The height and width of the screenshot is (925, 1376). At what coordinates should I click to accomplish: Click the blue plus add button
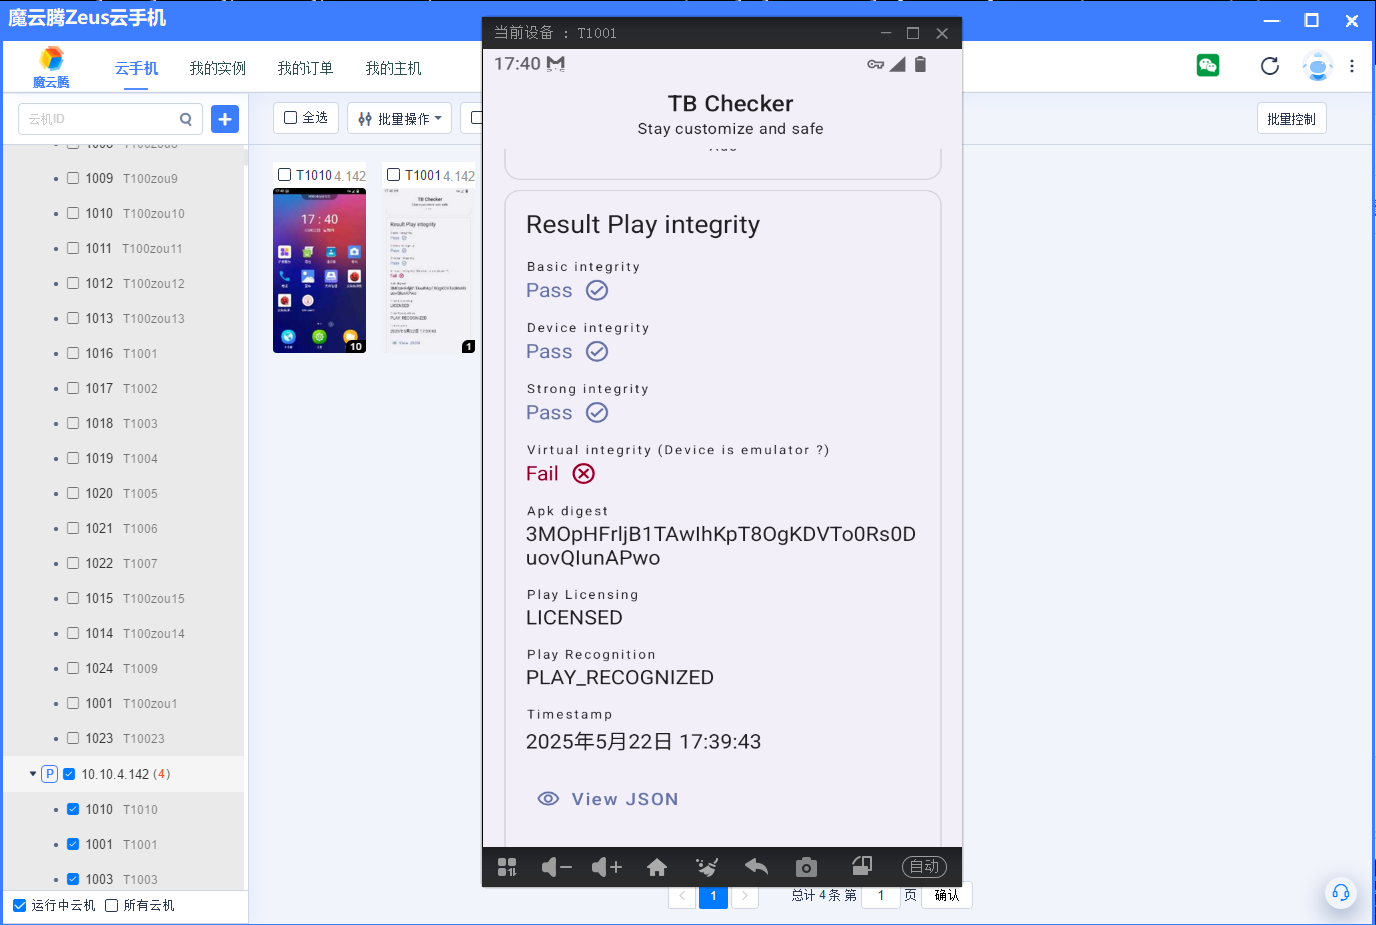click(x=225, y=119)
